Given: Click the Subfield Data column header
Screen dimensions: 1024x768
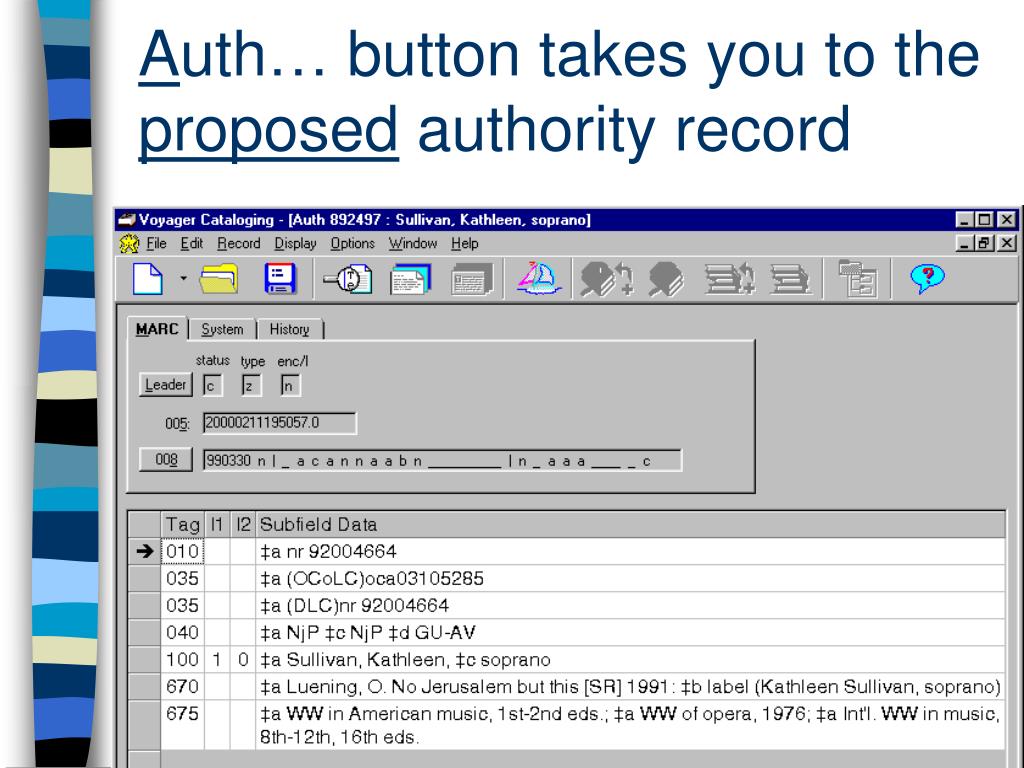Looking at the screenshot, I should pyautogui.click(x=630, y=524).
